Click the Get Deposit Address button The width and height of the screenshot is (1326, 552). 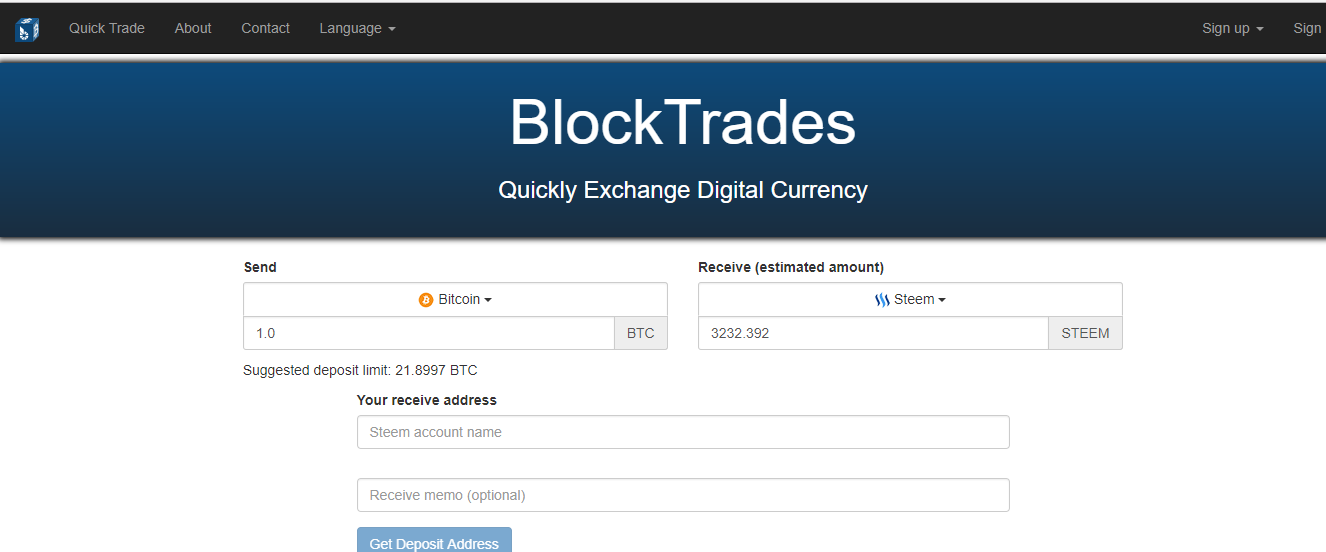point(434,540)
